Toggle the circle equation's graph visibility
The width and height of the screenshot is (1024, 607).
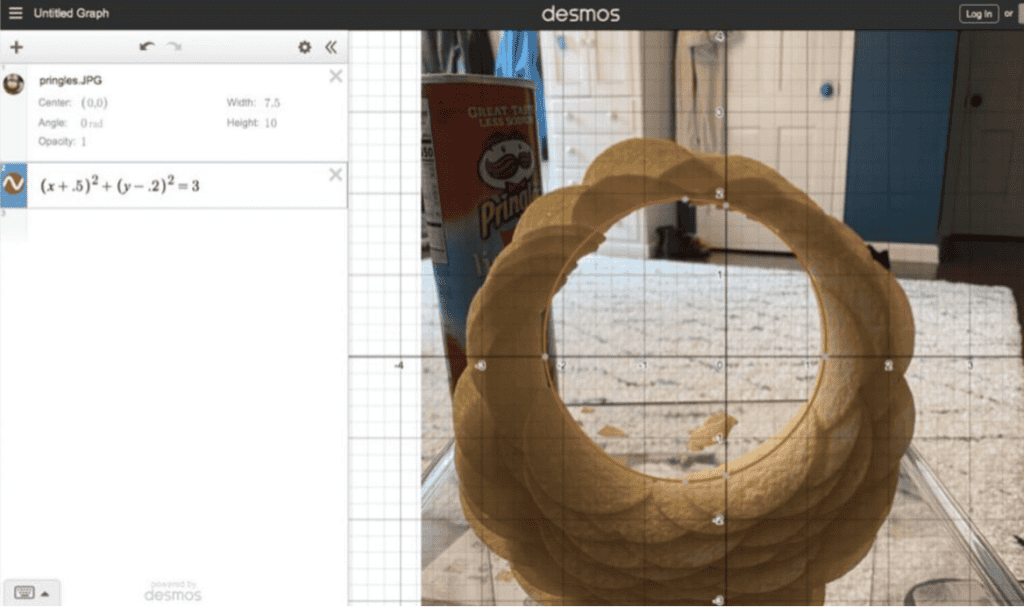14,184
